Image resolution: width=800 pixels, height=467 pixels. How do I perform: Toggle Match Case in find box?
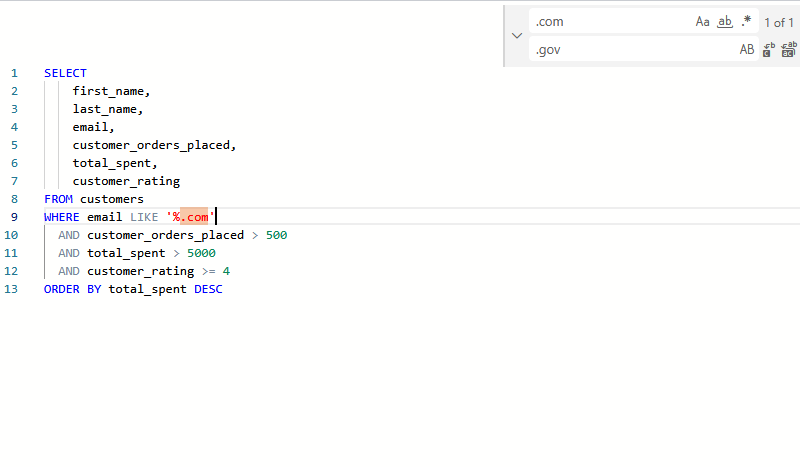pyautogui.click(x=703, y=22)
